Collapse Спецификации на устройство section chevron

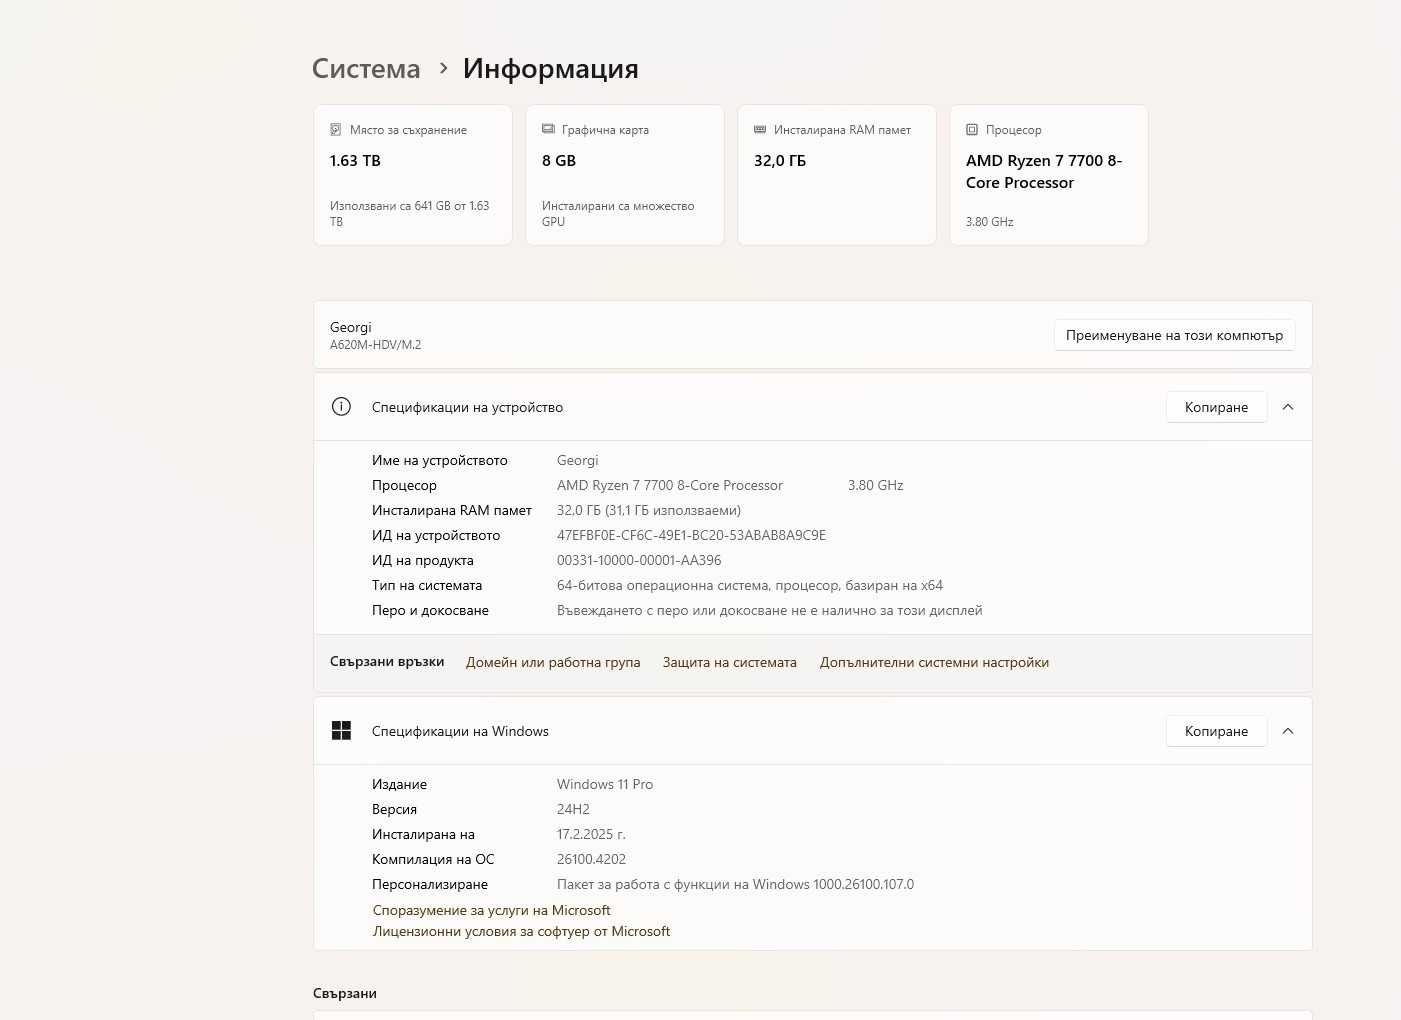pos(1288,407)
